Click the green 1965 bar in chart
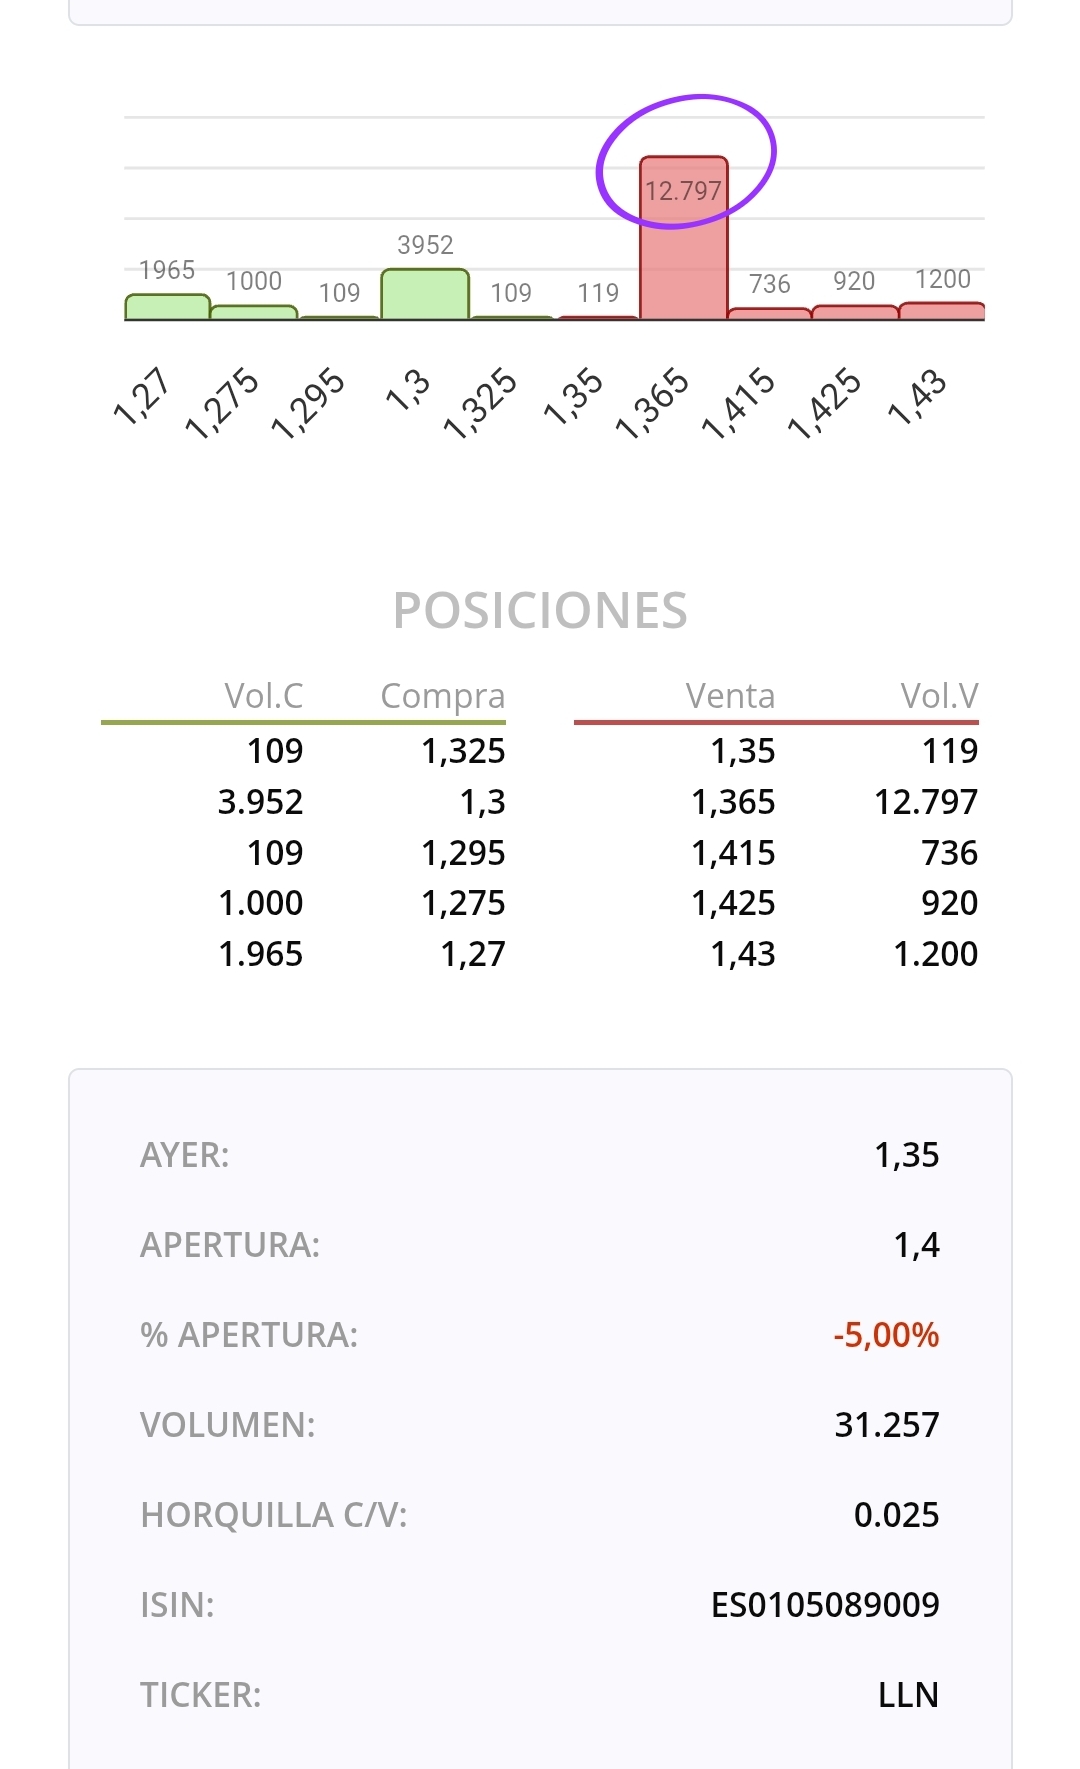This screenshot has height=1769, width=1080. (167, 307)
